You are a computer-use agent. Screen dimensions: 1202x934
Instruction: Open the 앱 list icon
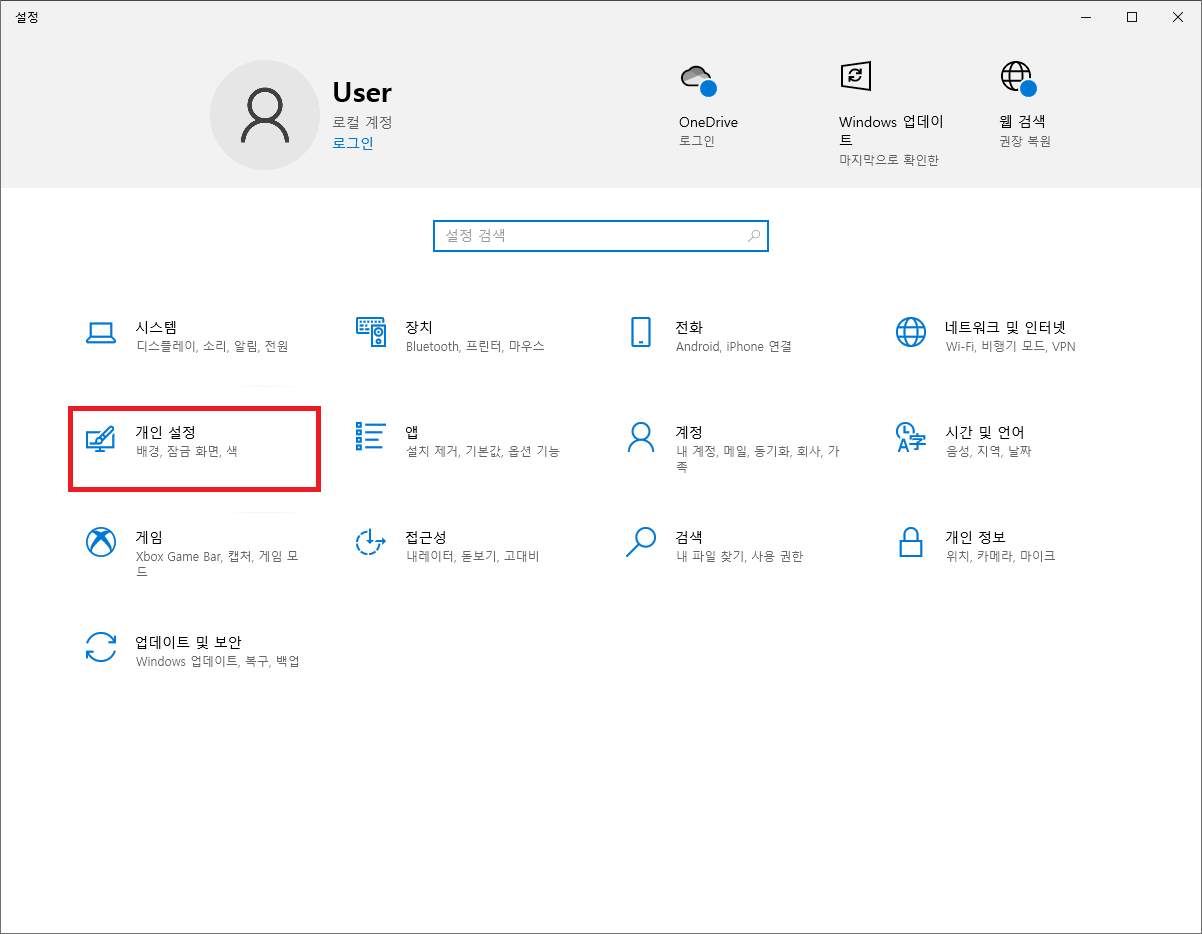(x=371, y=437)
